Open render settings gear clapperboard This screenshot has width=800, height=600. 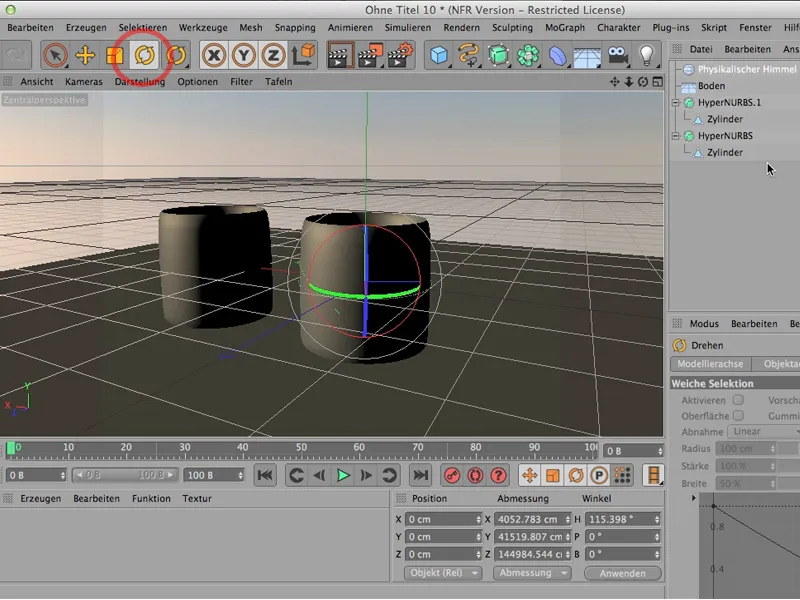401,55
